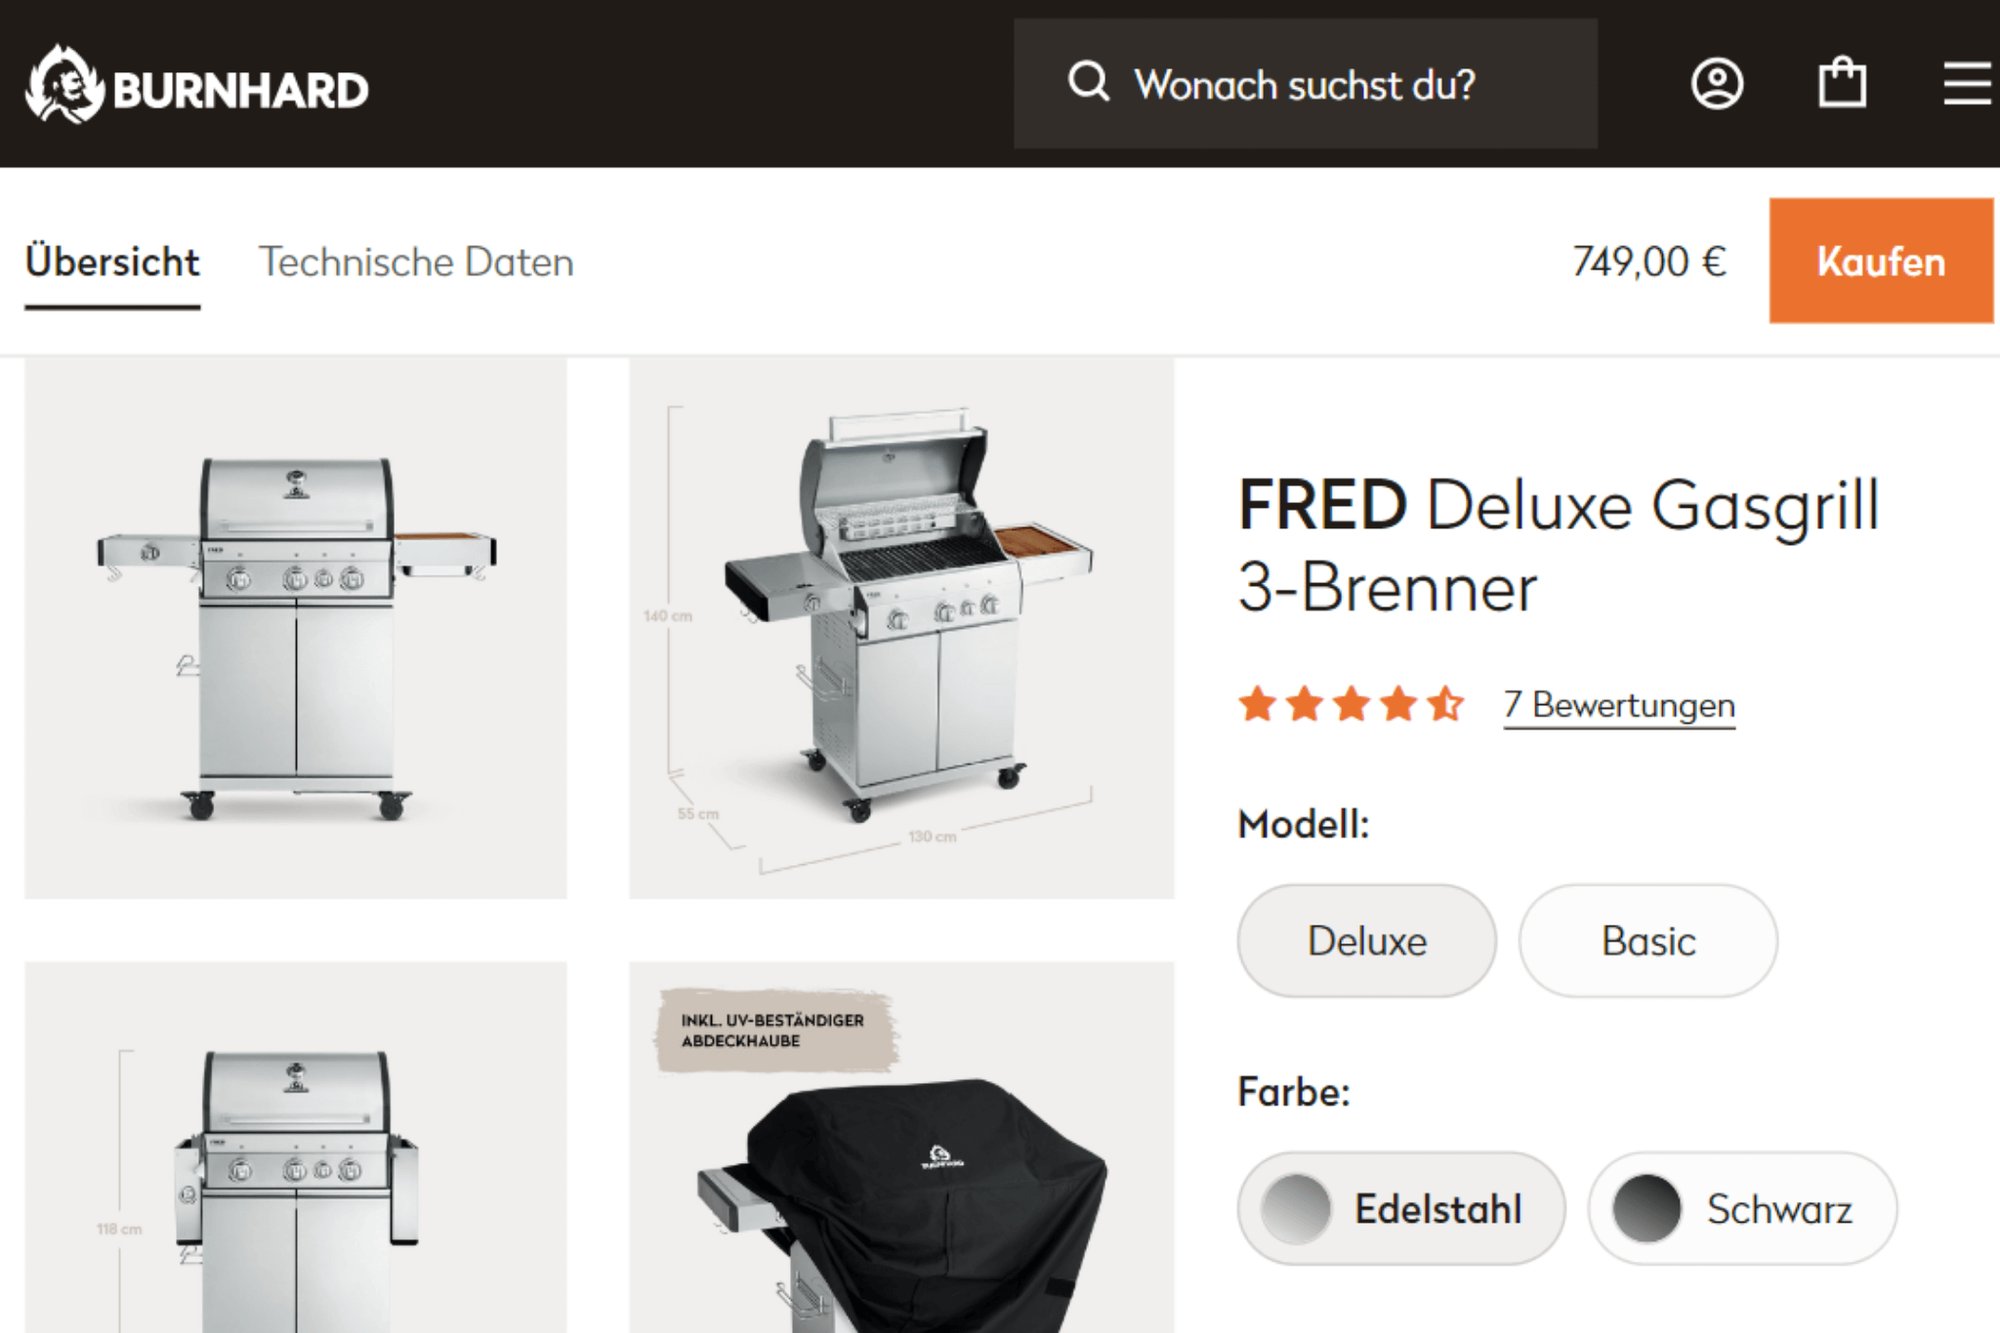
Task: Open the 7 Bewertungen link
Action: 1619,705
